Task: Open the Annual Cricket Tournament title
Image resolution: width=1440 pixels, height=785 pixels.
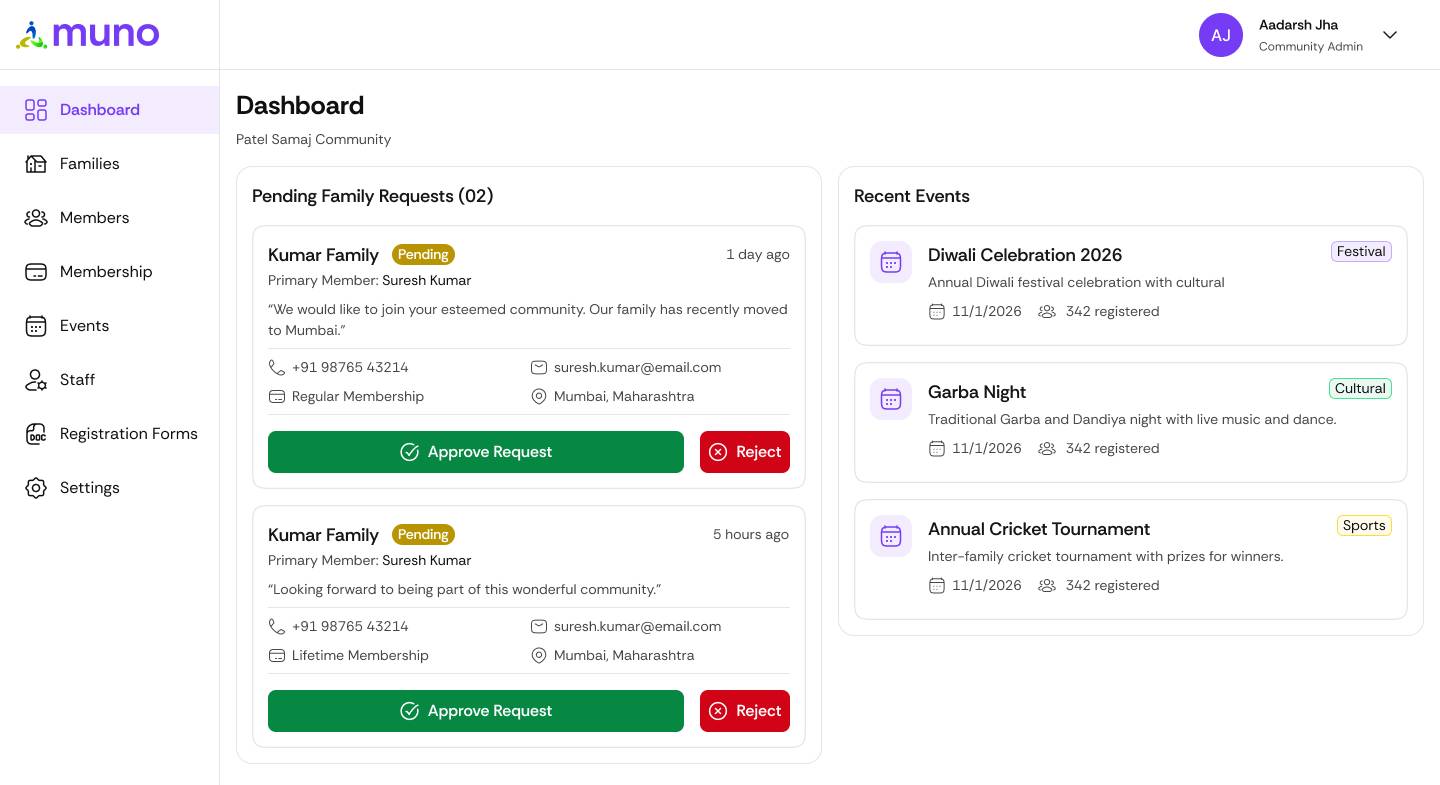Action: [x=1039, y=529]
